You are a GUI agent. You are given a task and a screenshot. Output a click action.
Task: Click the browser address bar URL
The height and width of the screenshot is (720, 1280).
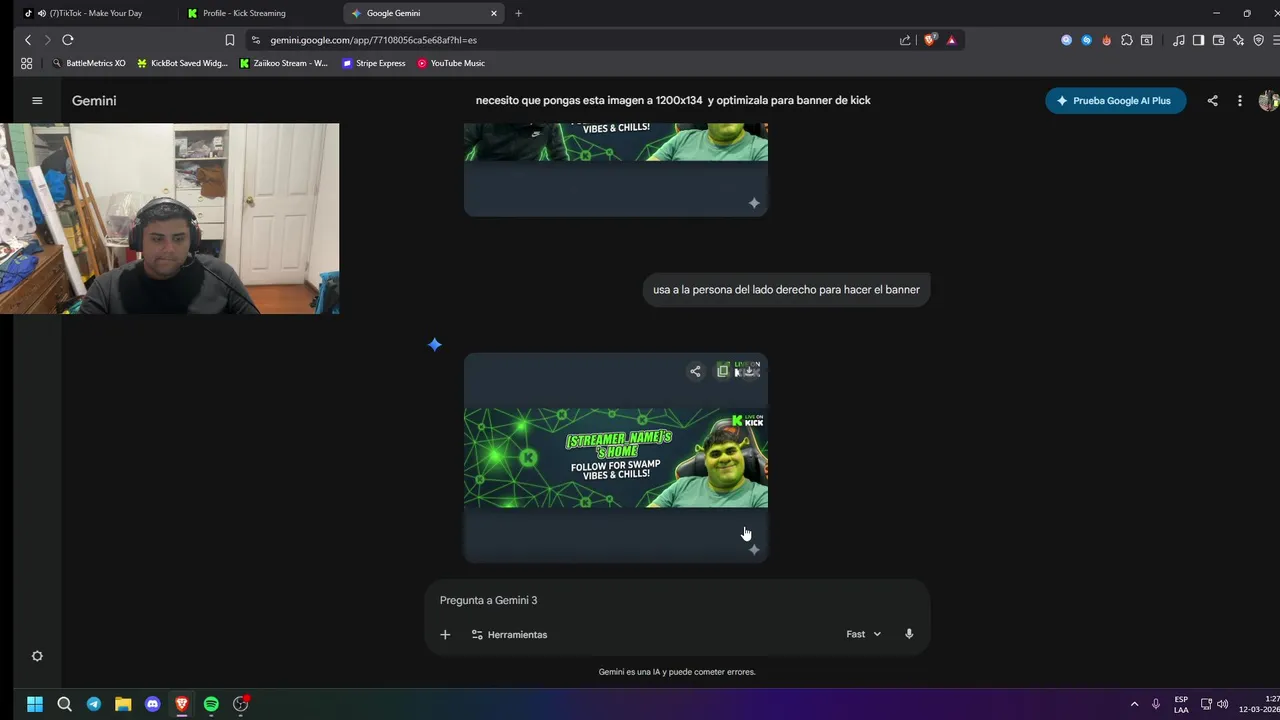(373, 40)
